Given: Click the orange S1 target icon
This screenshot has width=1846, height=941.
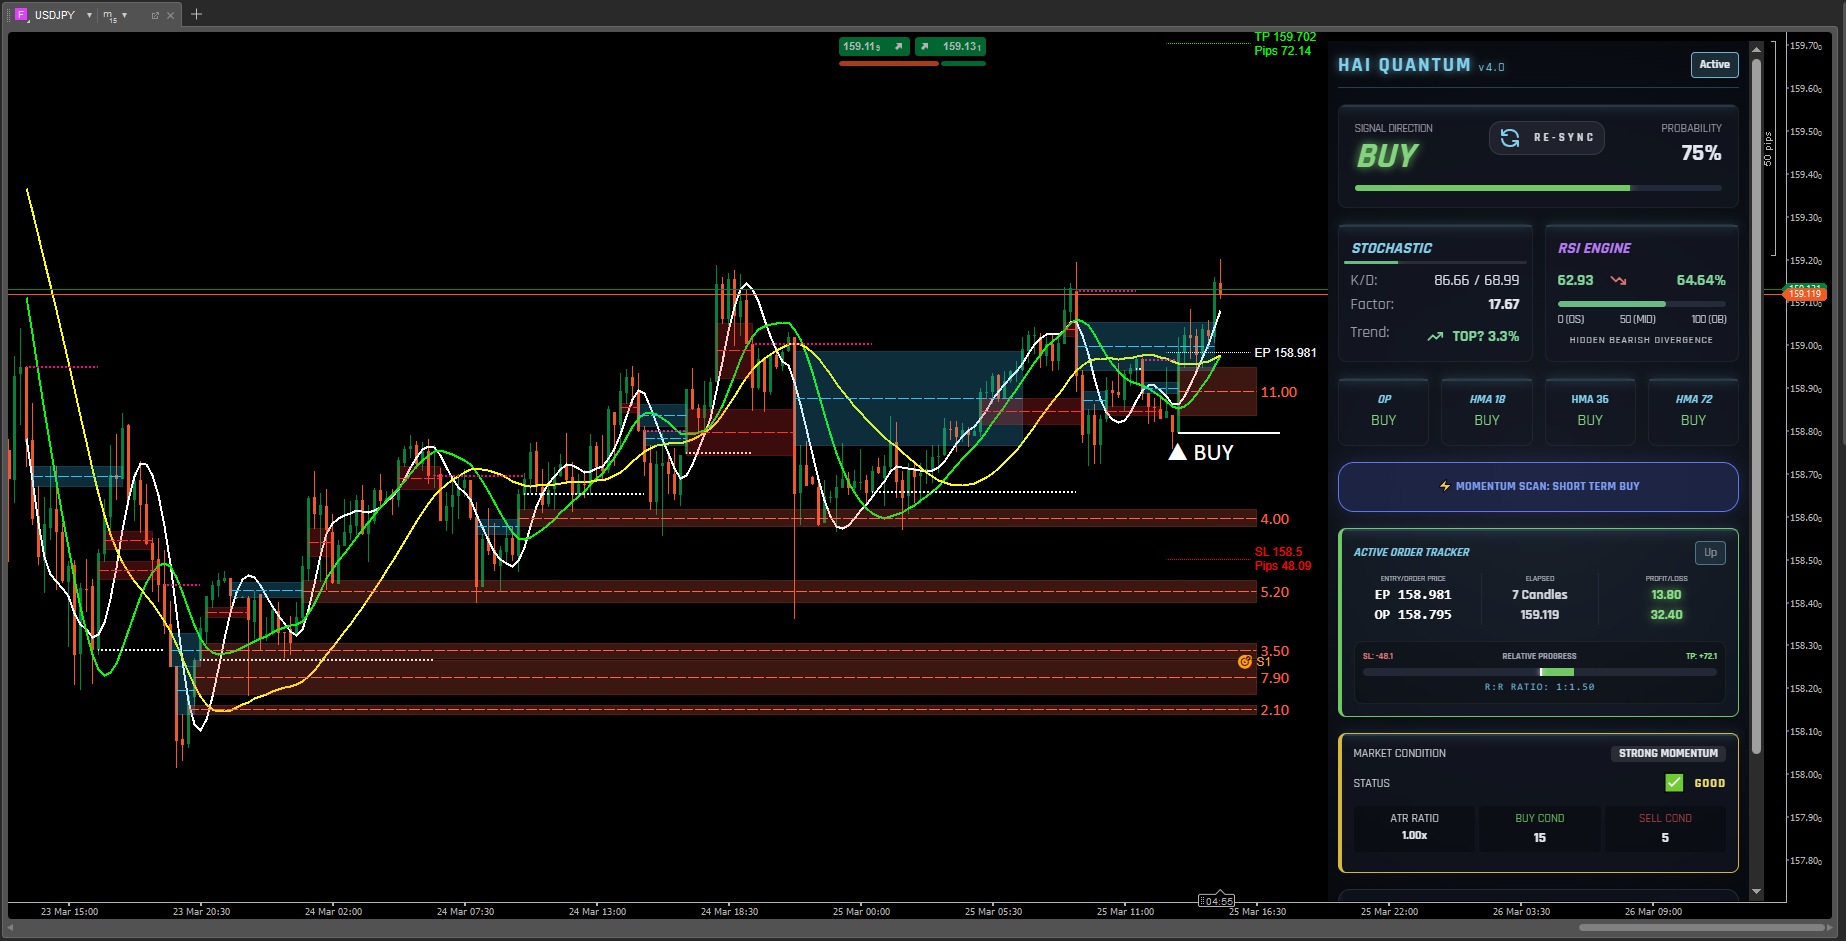Looking at the screenshot, I should coord(1245,662).
